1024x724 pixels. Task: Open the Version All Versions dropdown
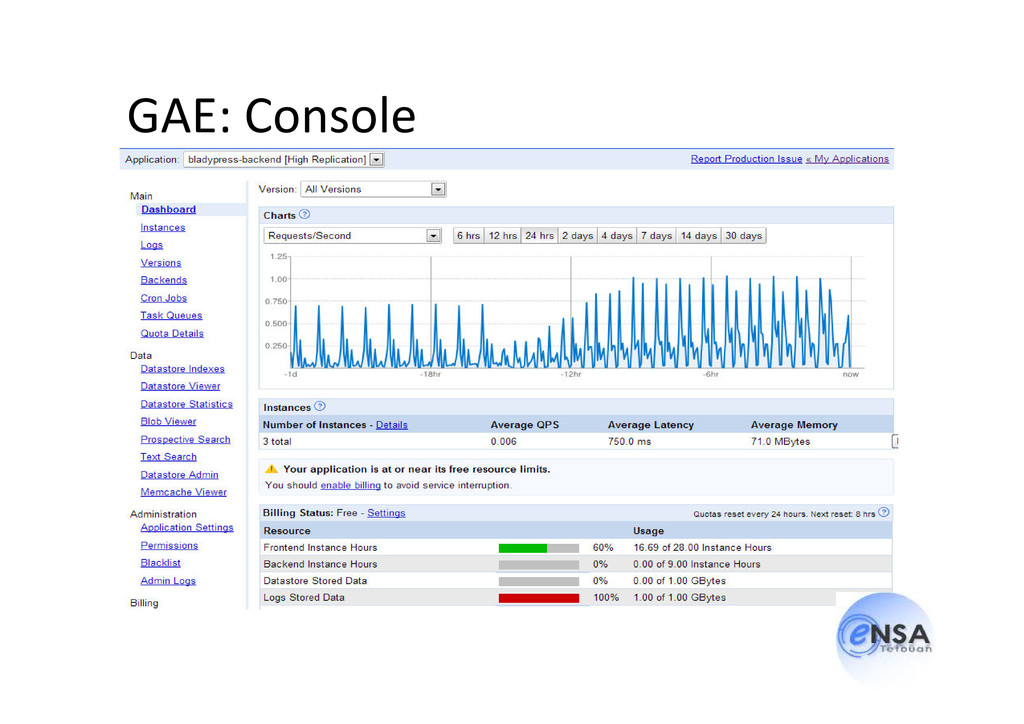click(373, 189)
